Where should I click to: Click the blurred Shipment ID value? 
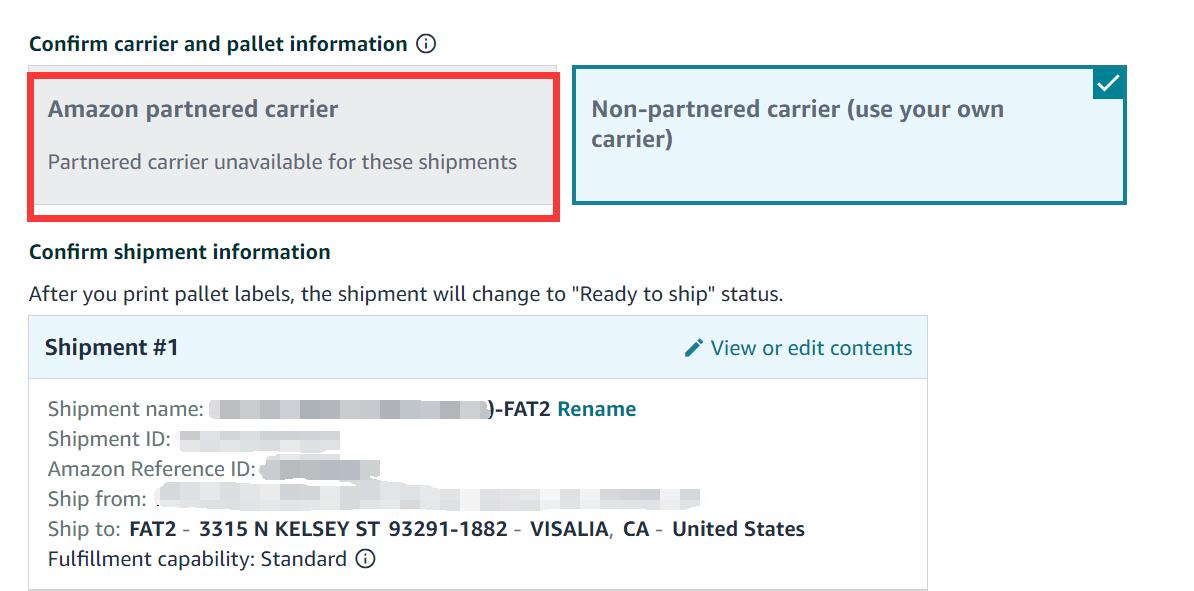click(x=260, y=439)
